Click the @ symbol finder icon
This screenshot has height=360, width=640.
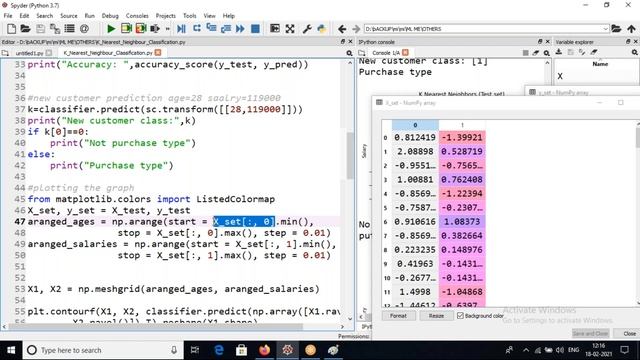click(x=84, y=29)
